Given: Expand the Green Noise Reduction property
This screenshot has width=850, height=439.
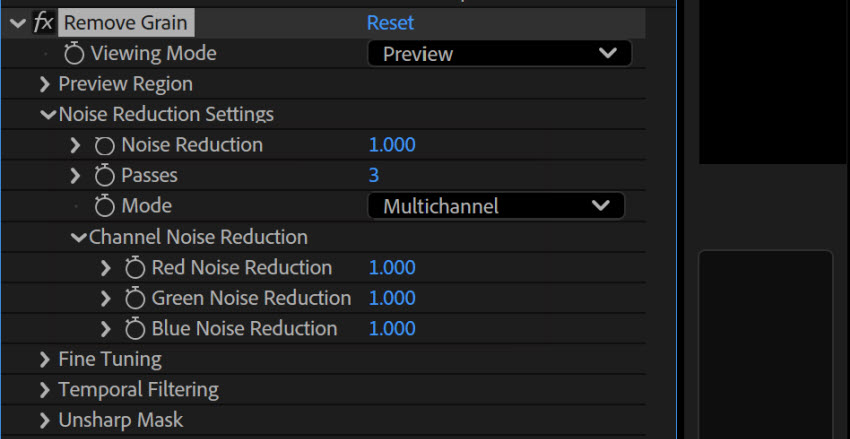Looking at the screenshot, I should point(106,298).
